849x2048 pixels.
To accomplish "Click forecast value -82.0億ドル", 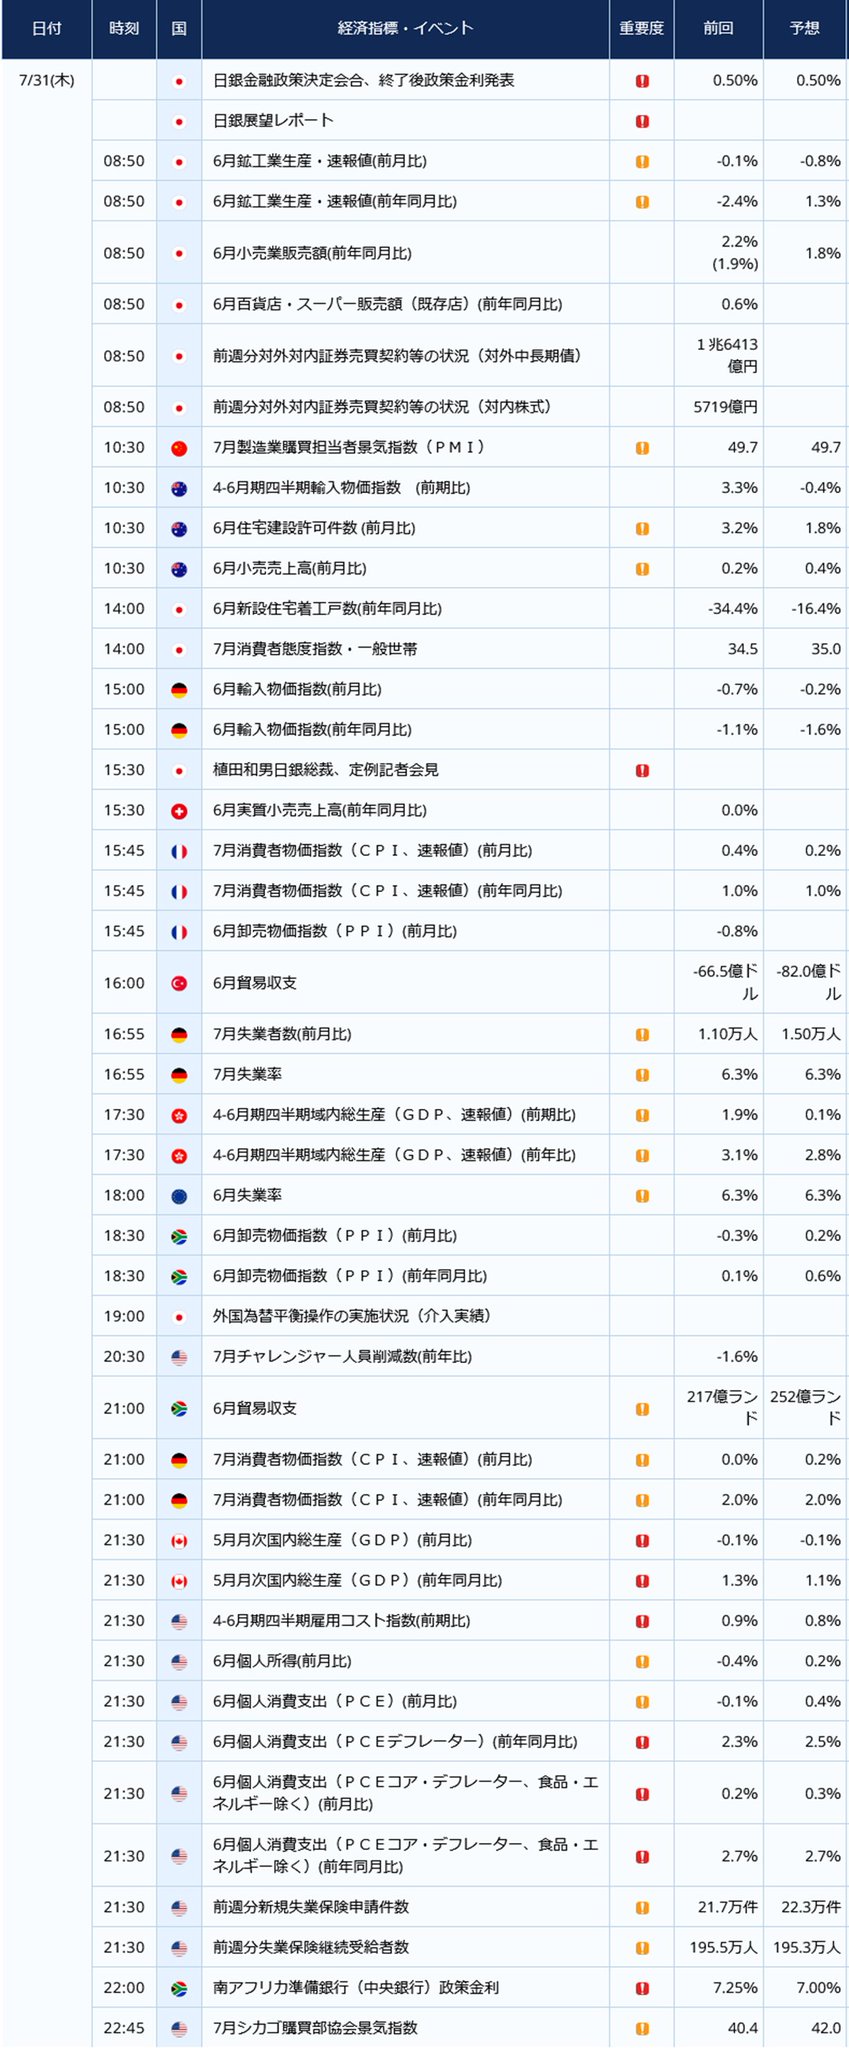I will click(809, 983).
